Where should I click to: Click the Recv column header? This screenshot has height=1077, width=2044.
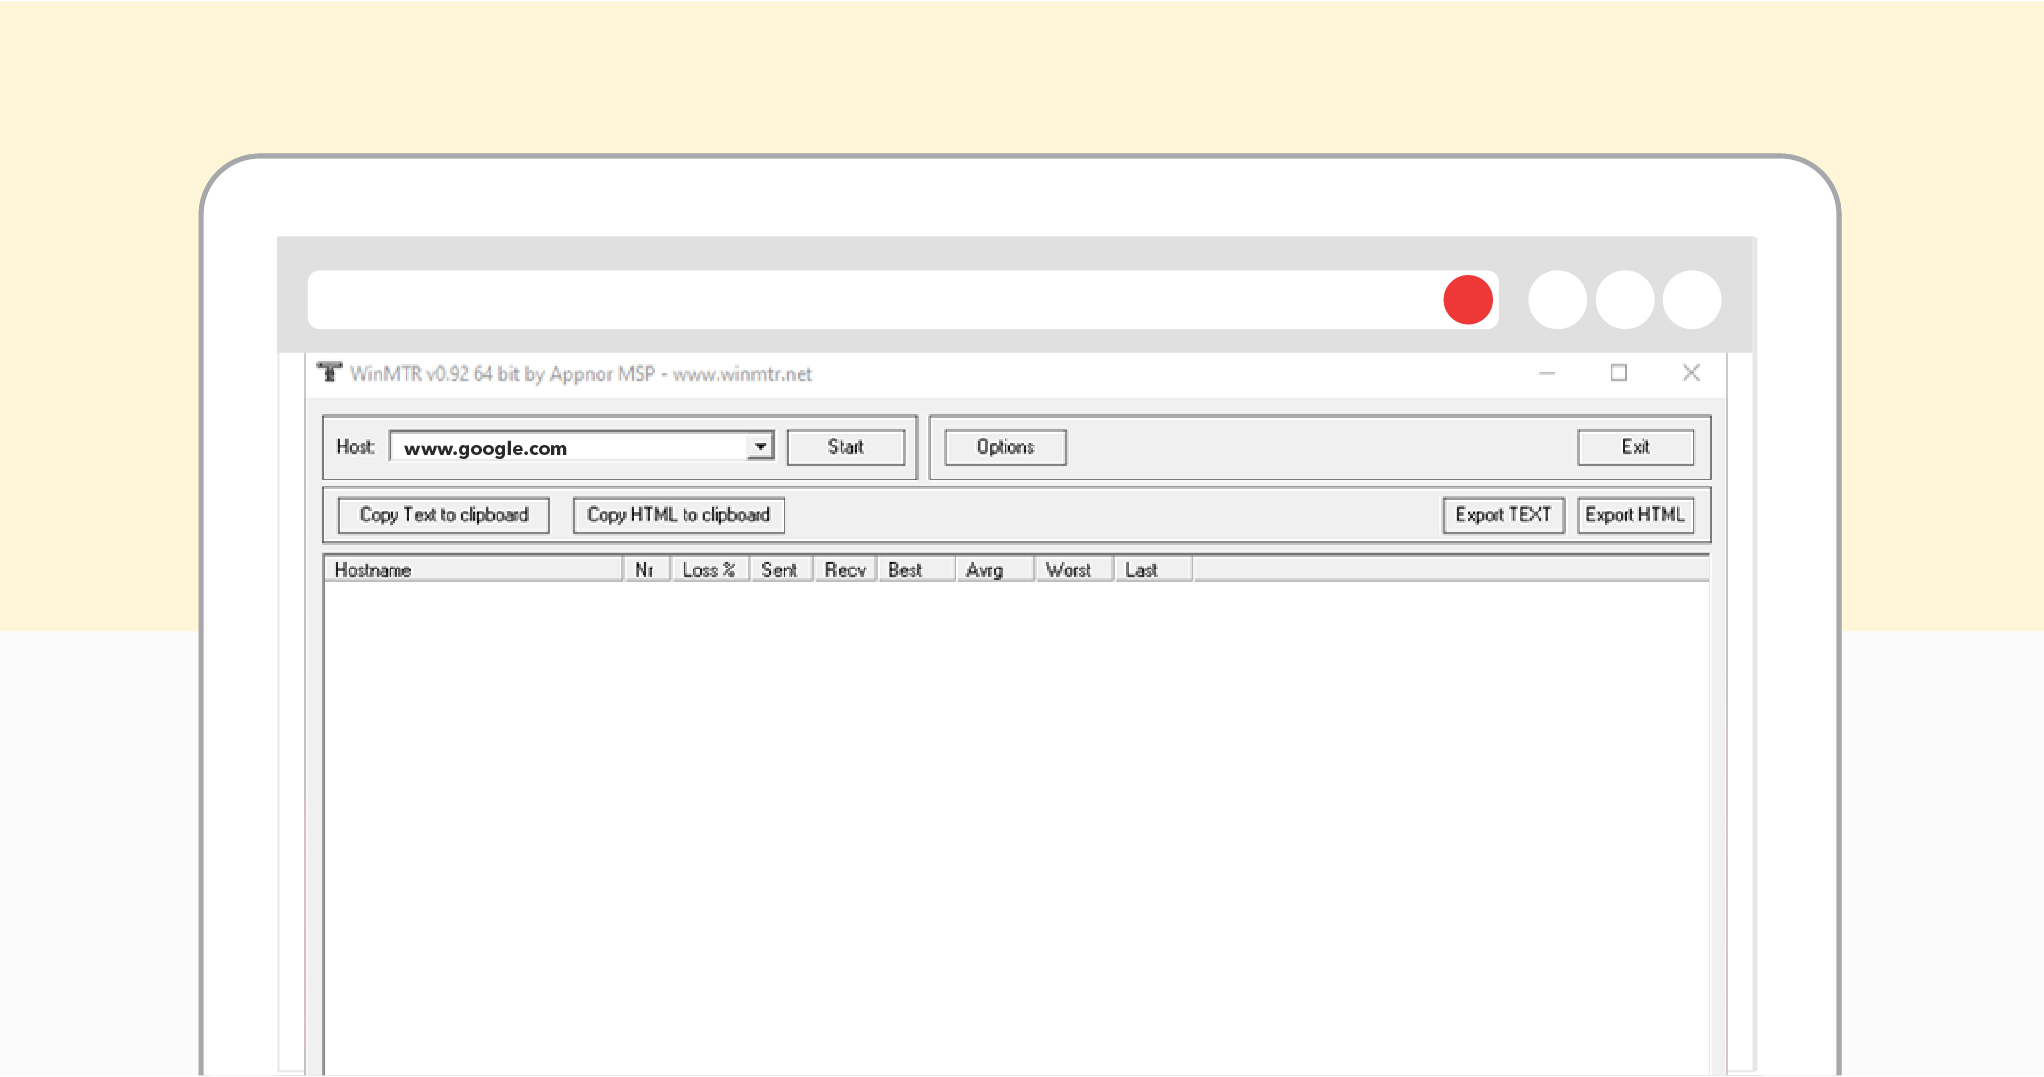tap(845, 569)
